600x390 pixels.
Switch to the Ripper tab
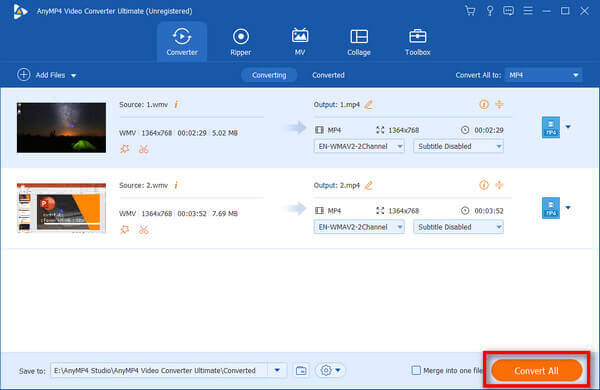tap(241, 42)
